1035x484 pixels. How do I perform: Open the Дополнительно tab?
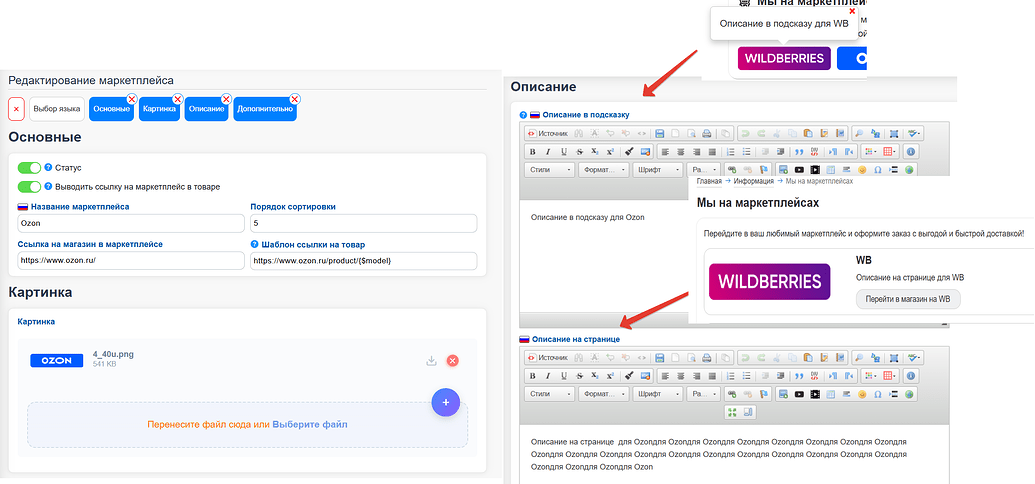264,108
